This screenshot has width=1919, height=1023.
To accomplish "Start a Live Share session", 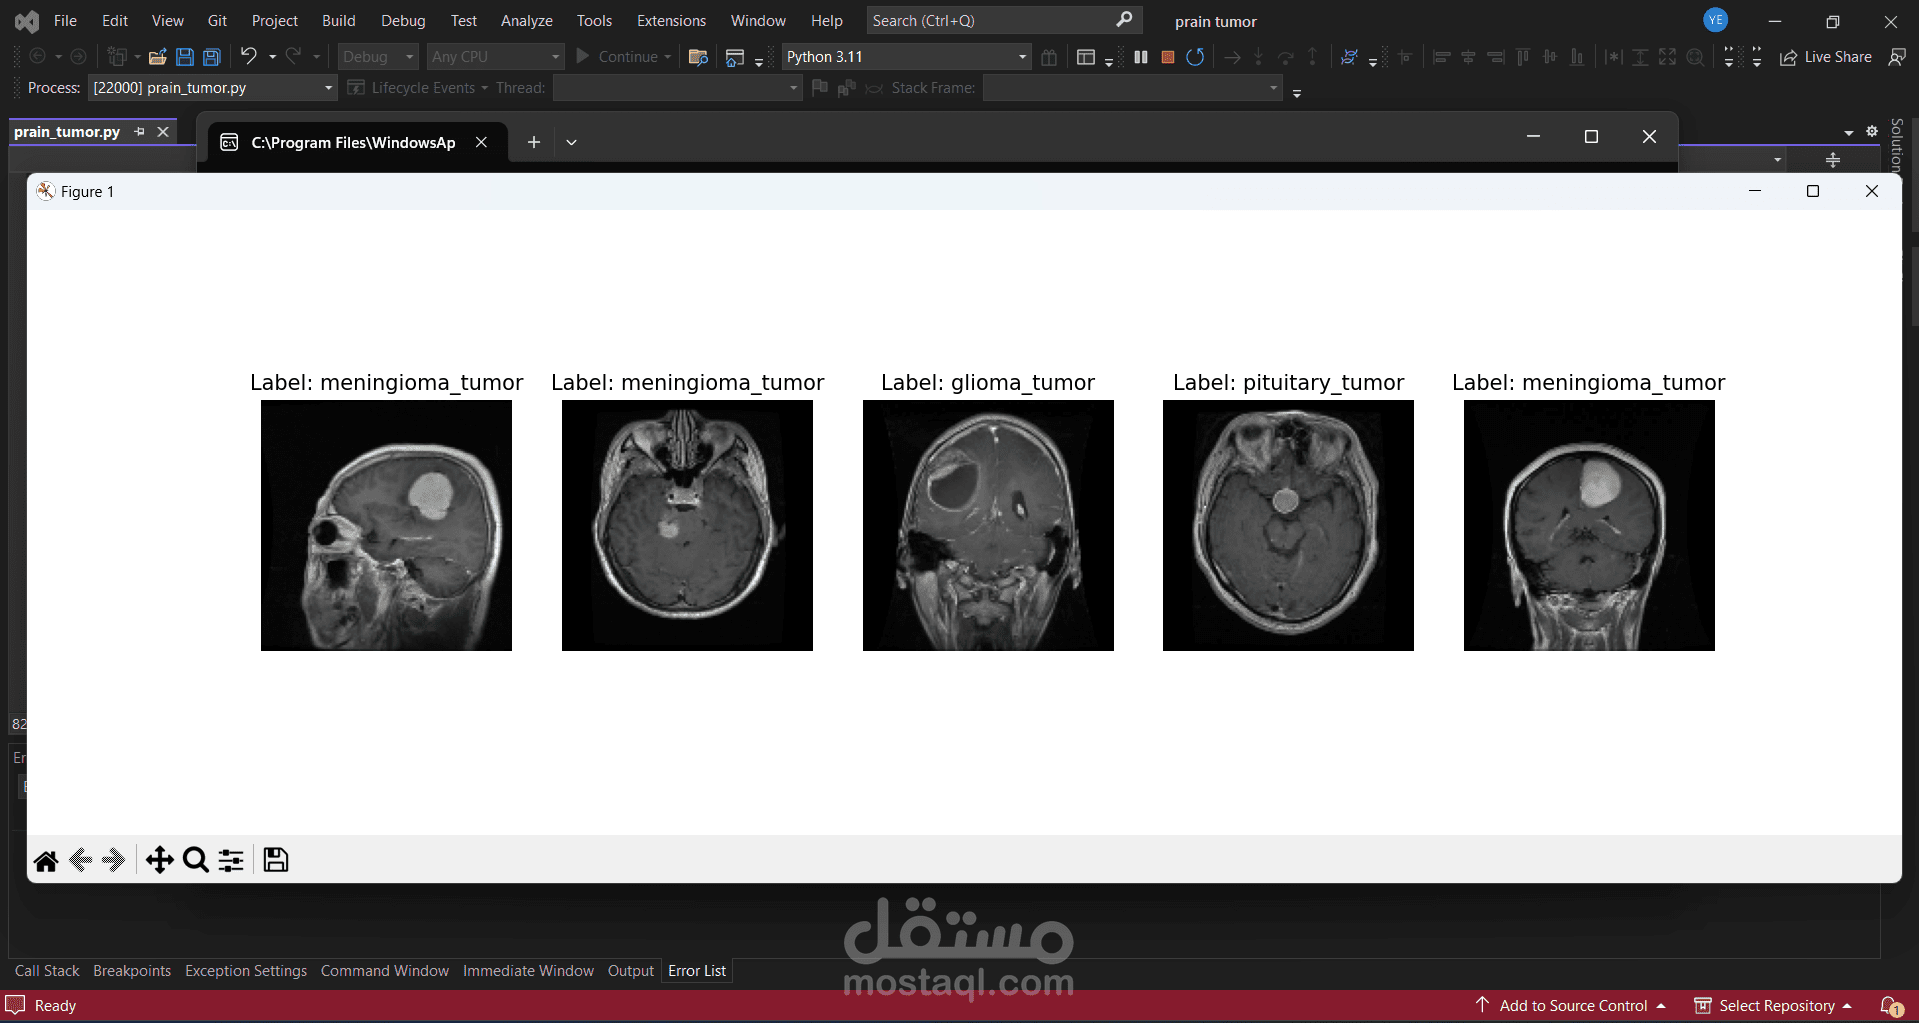I will 1826,57.
